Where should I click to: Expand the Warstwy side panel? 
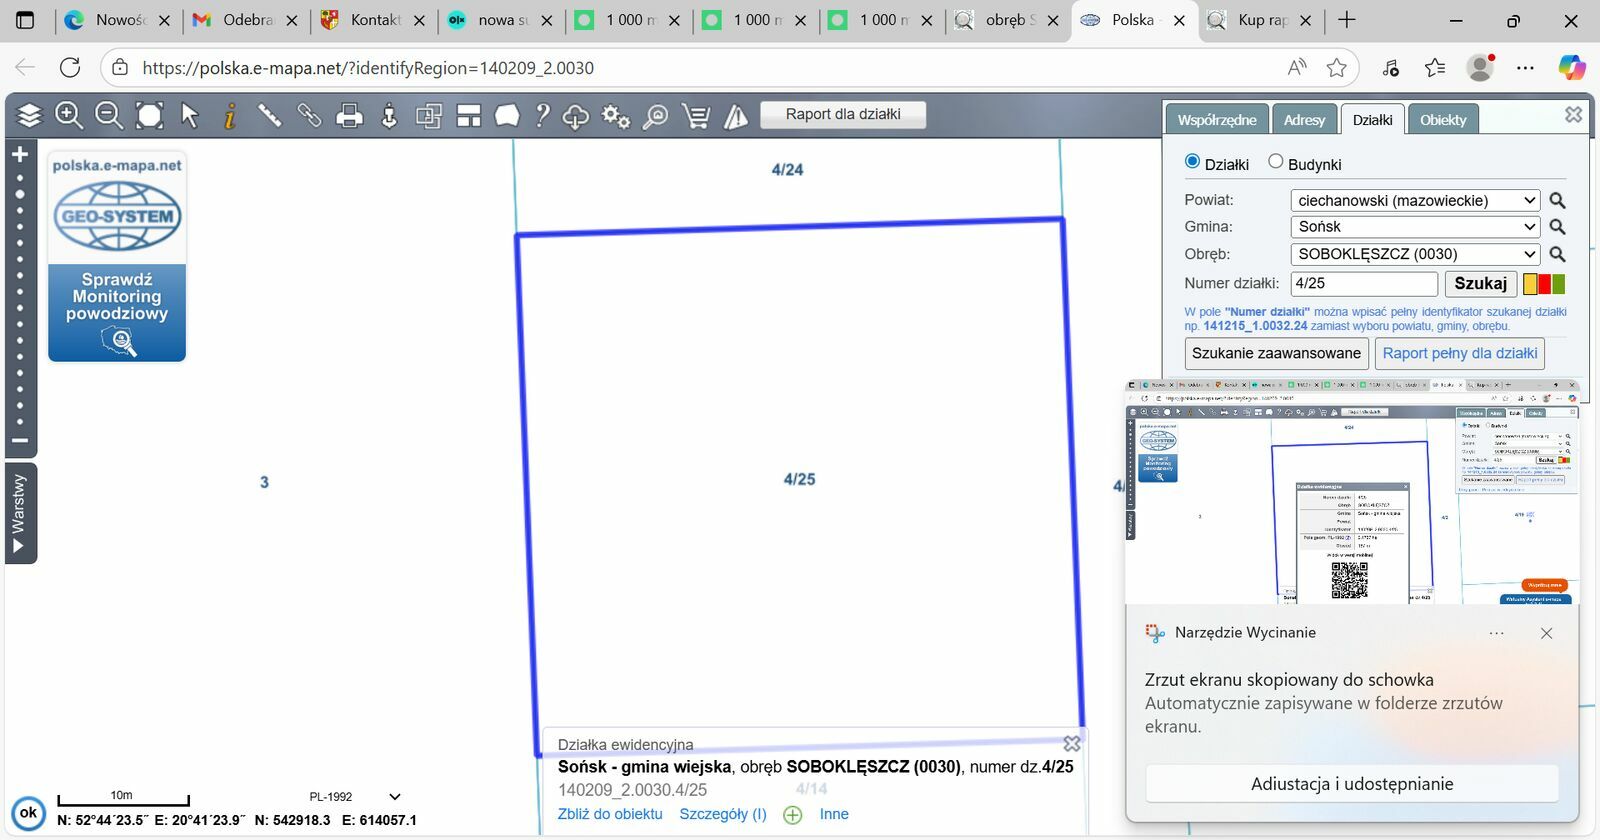click(21, 513)
